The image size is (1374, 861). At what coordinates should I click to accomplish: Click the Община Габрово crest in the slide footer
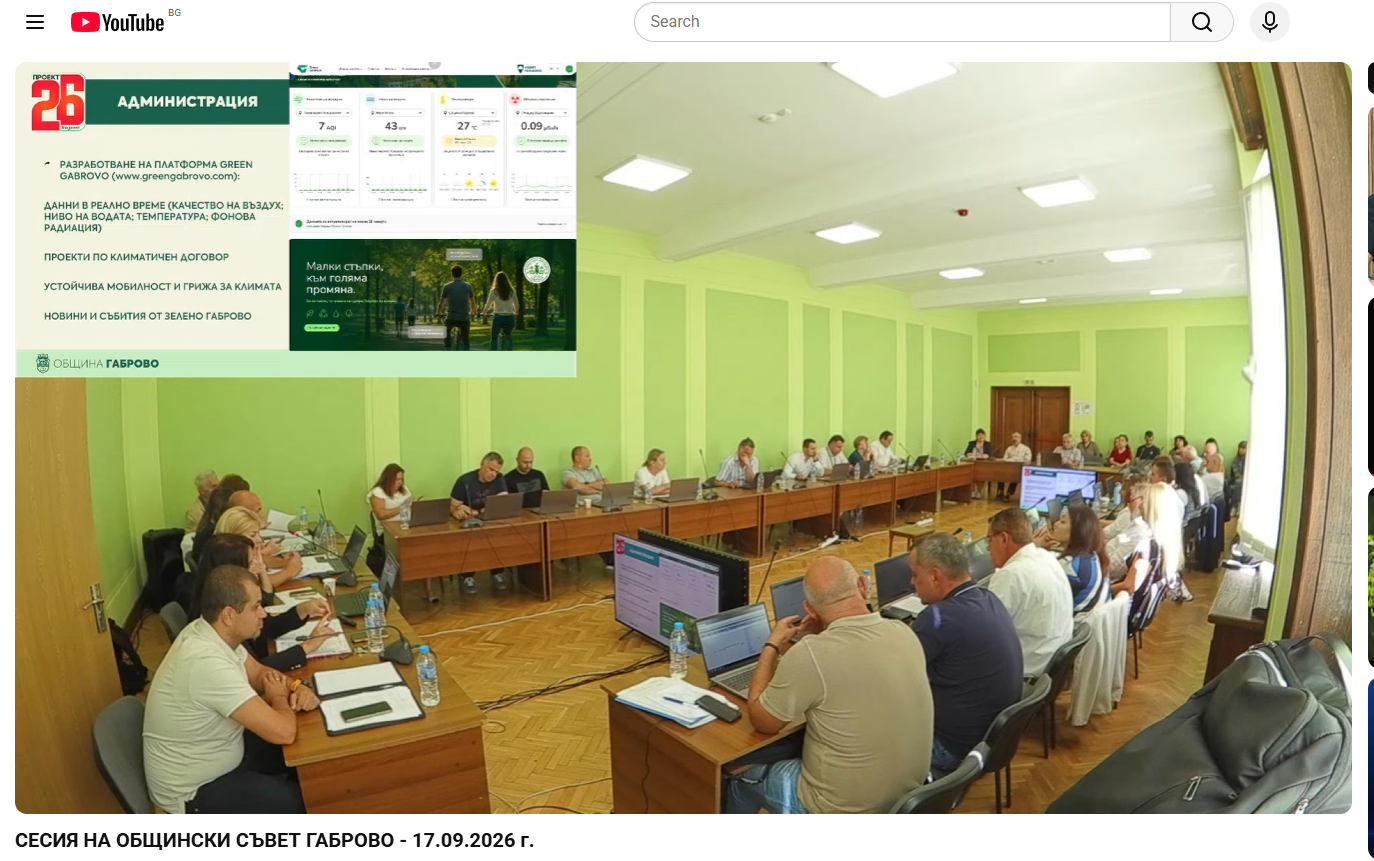pos(42,363)
